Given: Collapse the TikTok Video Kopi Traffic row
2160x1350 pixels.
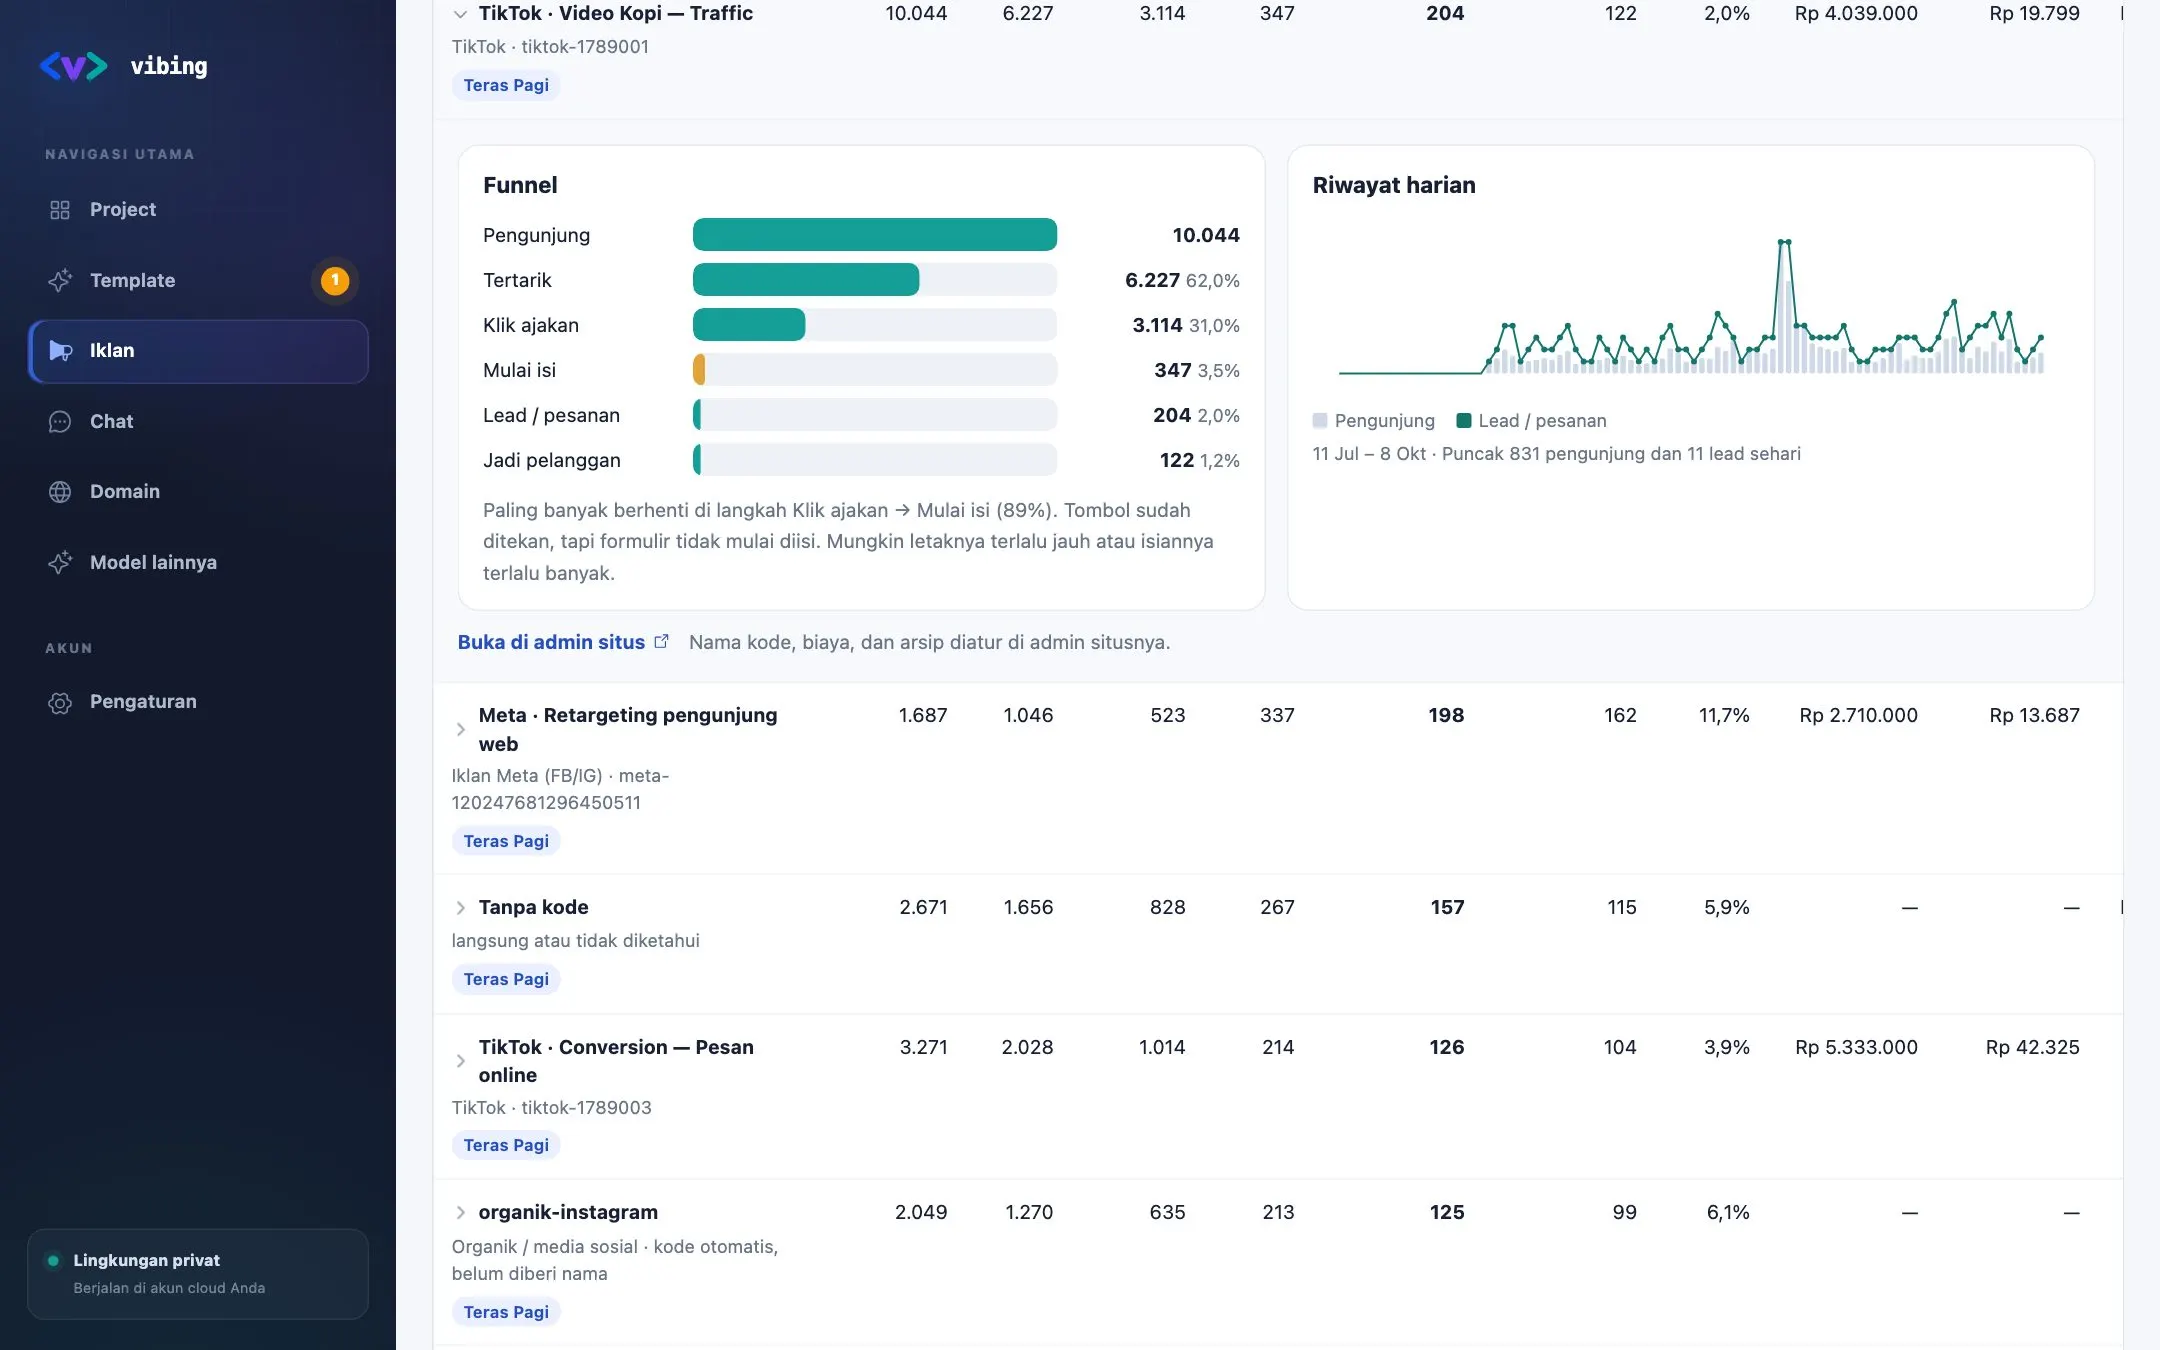Looking at the screenshot, I should (460, 14).
